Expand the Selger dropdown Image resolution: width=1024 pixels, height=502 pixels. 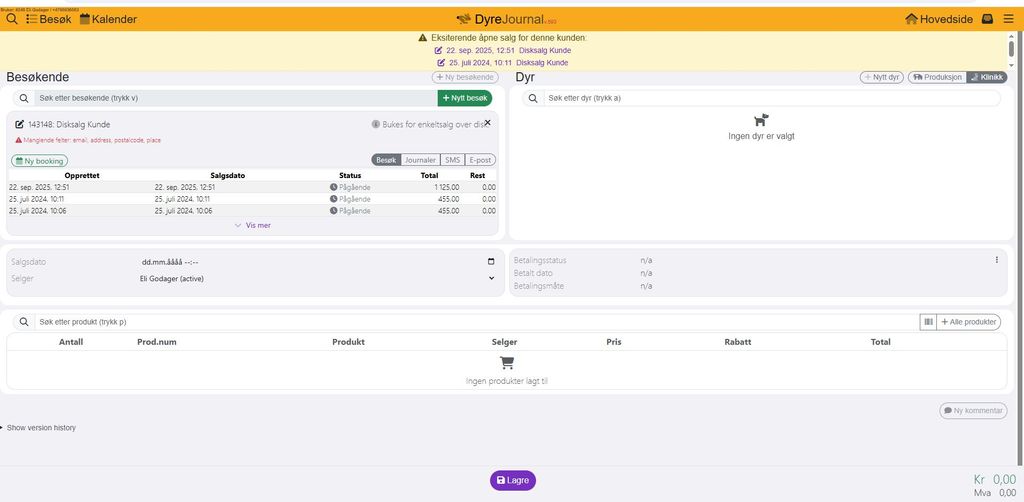click(x=491, y=279)
